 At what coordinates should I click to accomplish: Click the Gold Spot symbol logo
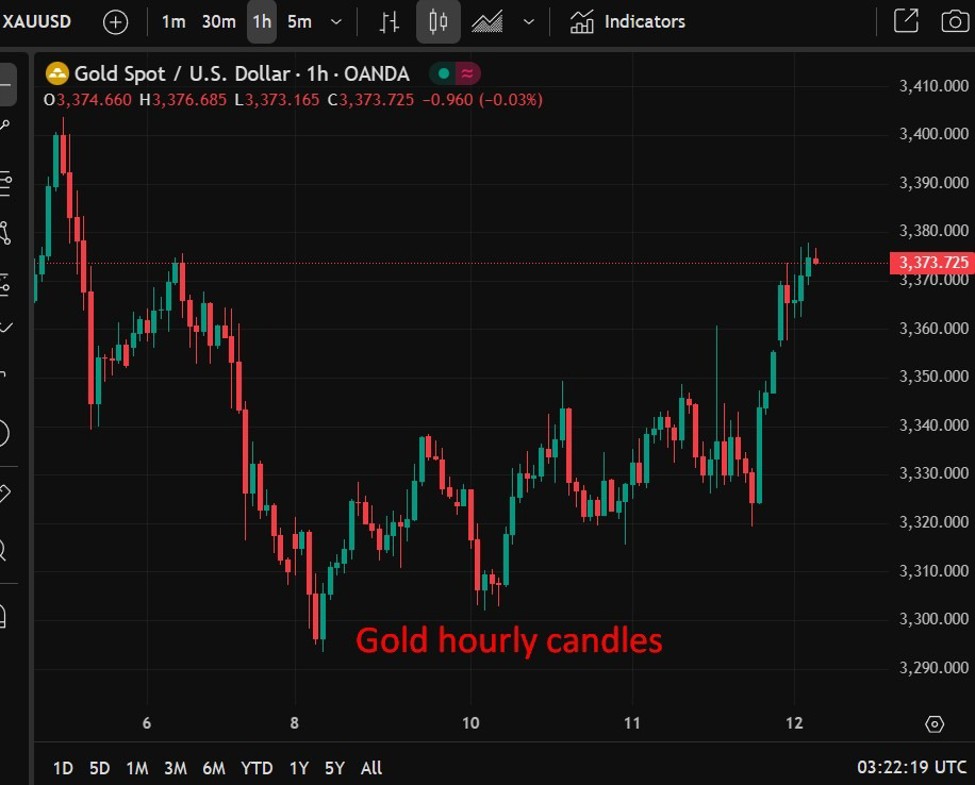point(58,74)
